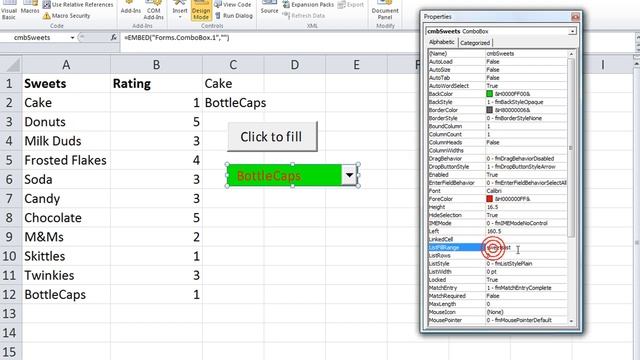Screen dimensions: 640x360
Task: Select the ColumnCount property row
Action: tap(498, 134)
